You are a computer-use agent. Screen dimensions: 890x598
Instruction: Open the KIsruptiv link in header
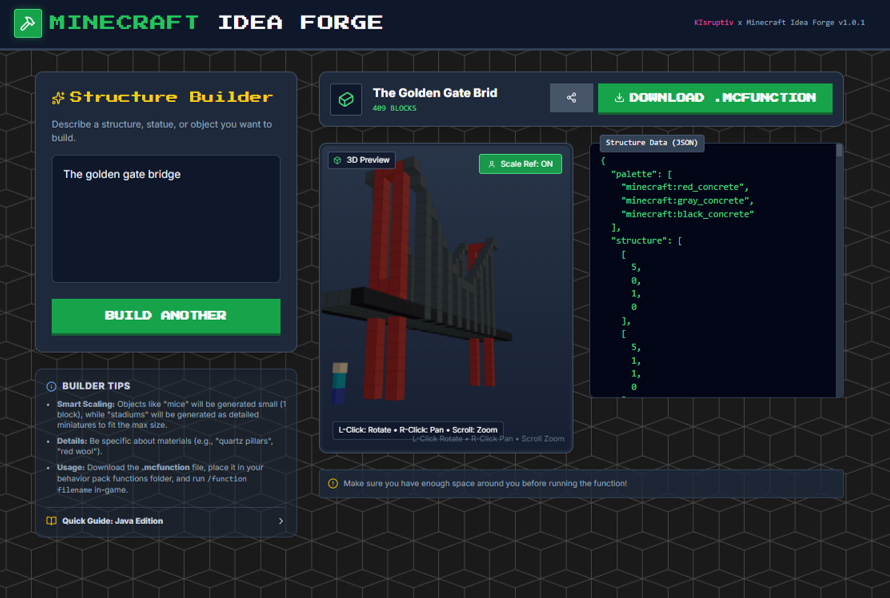click(x=713, y=23)
